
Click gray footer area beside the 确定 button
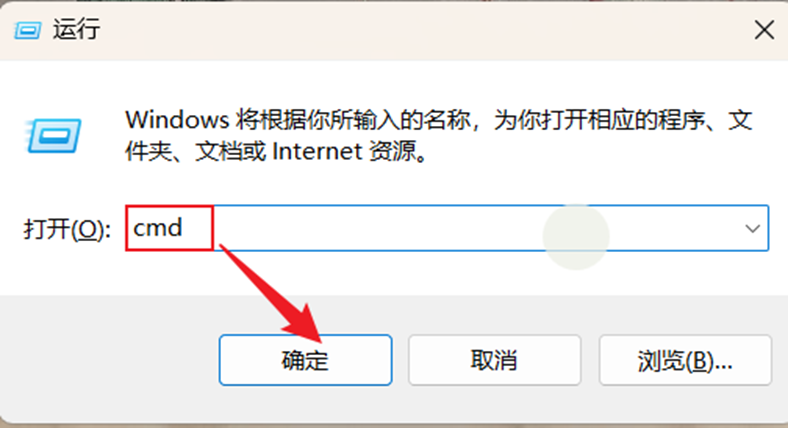pyautogui.click(x=111, y=360)
